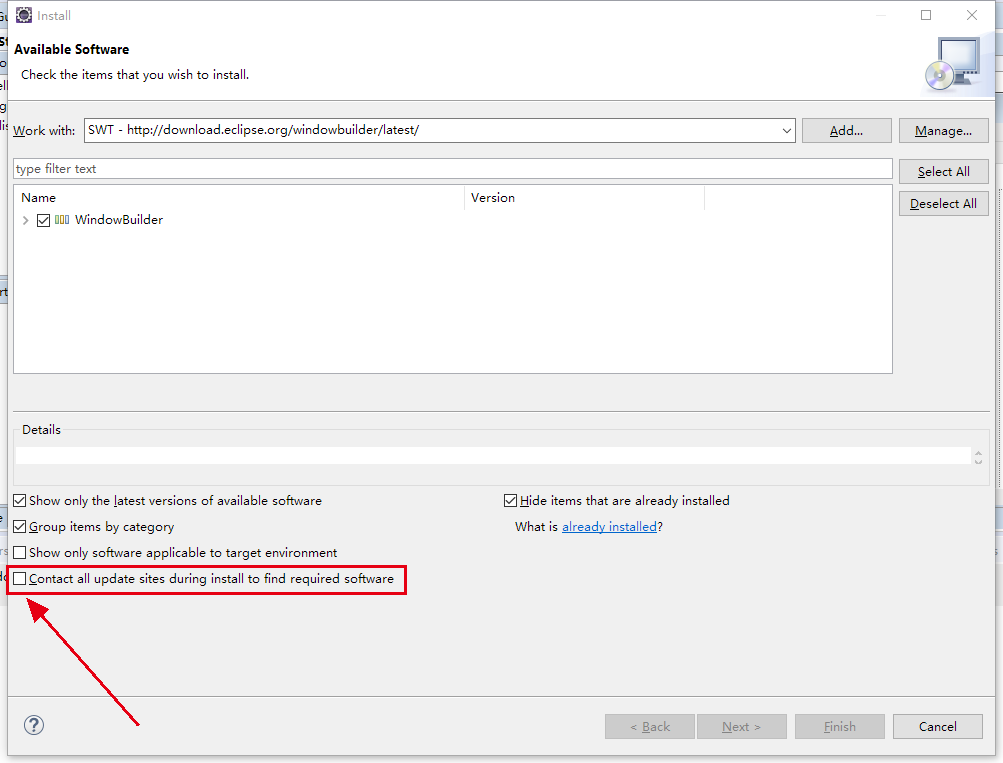Toggle Show only the latest versions checkbox
The image size is (1003, 763).
tap(20, 500)
